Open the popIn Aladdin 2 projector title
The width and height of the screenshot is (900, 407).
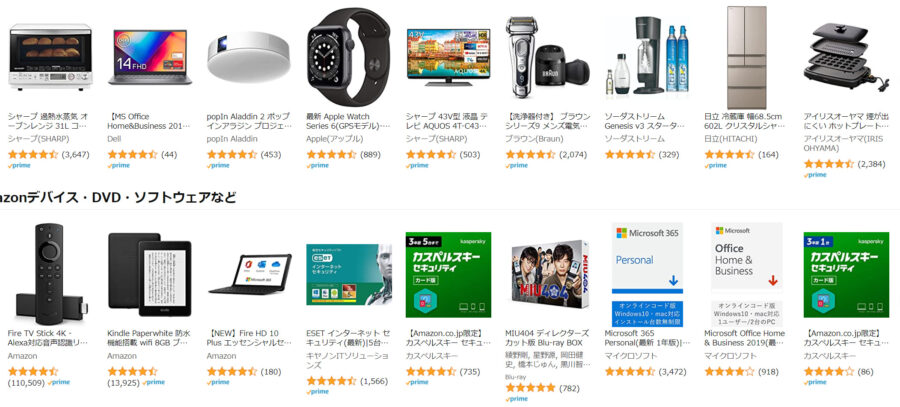[x=249, y=121]
